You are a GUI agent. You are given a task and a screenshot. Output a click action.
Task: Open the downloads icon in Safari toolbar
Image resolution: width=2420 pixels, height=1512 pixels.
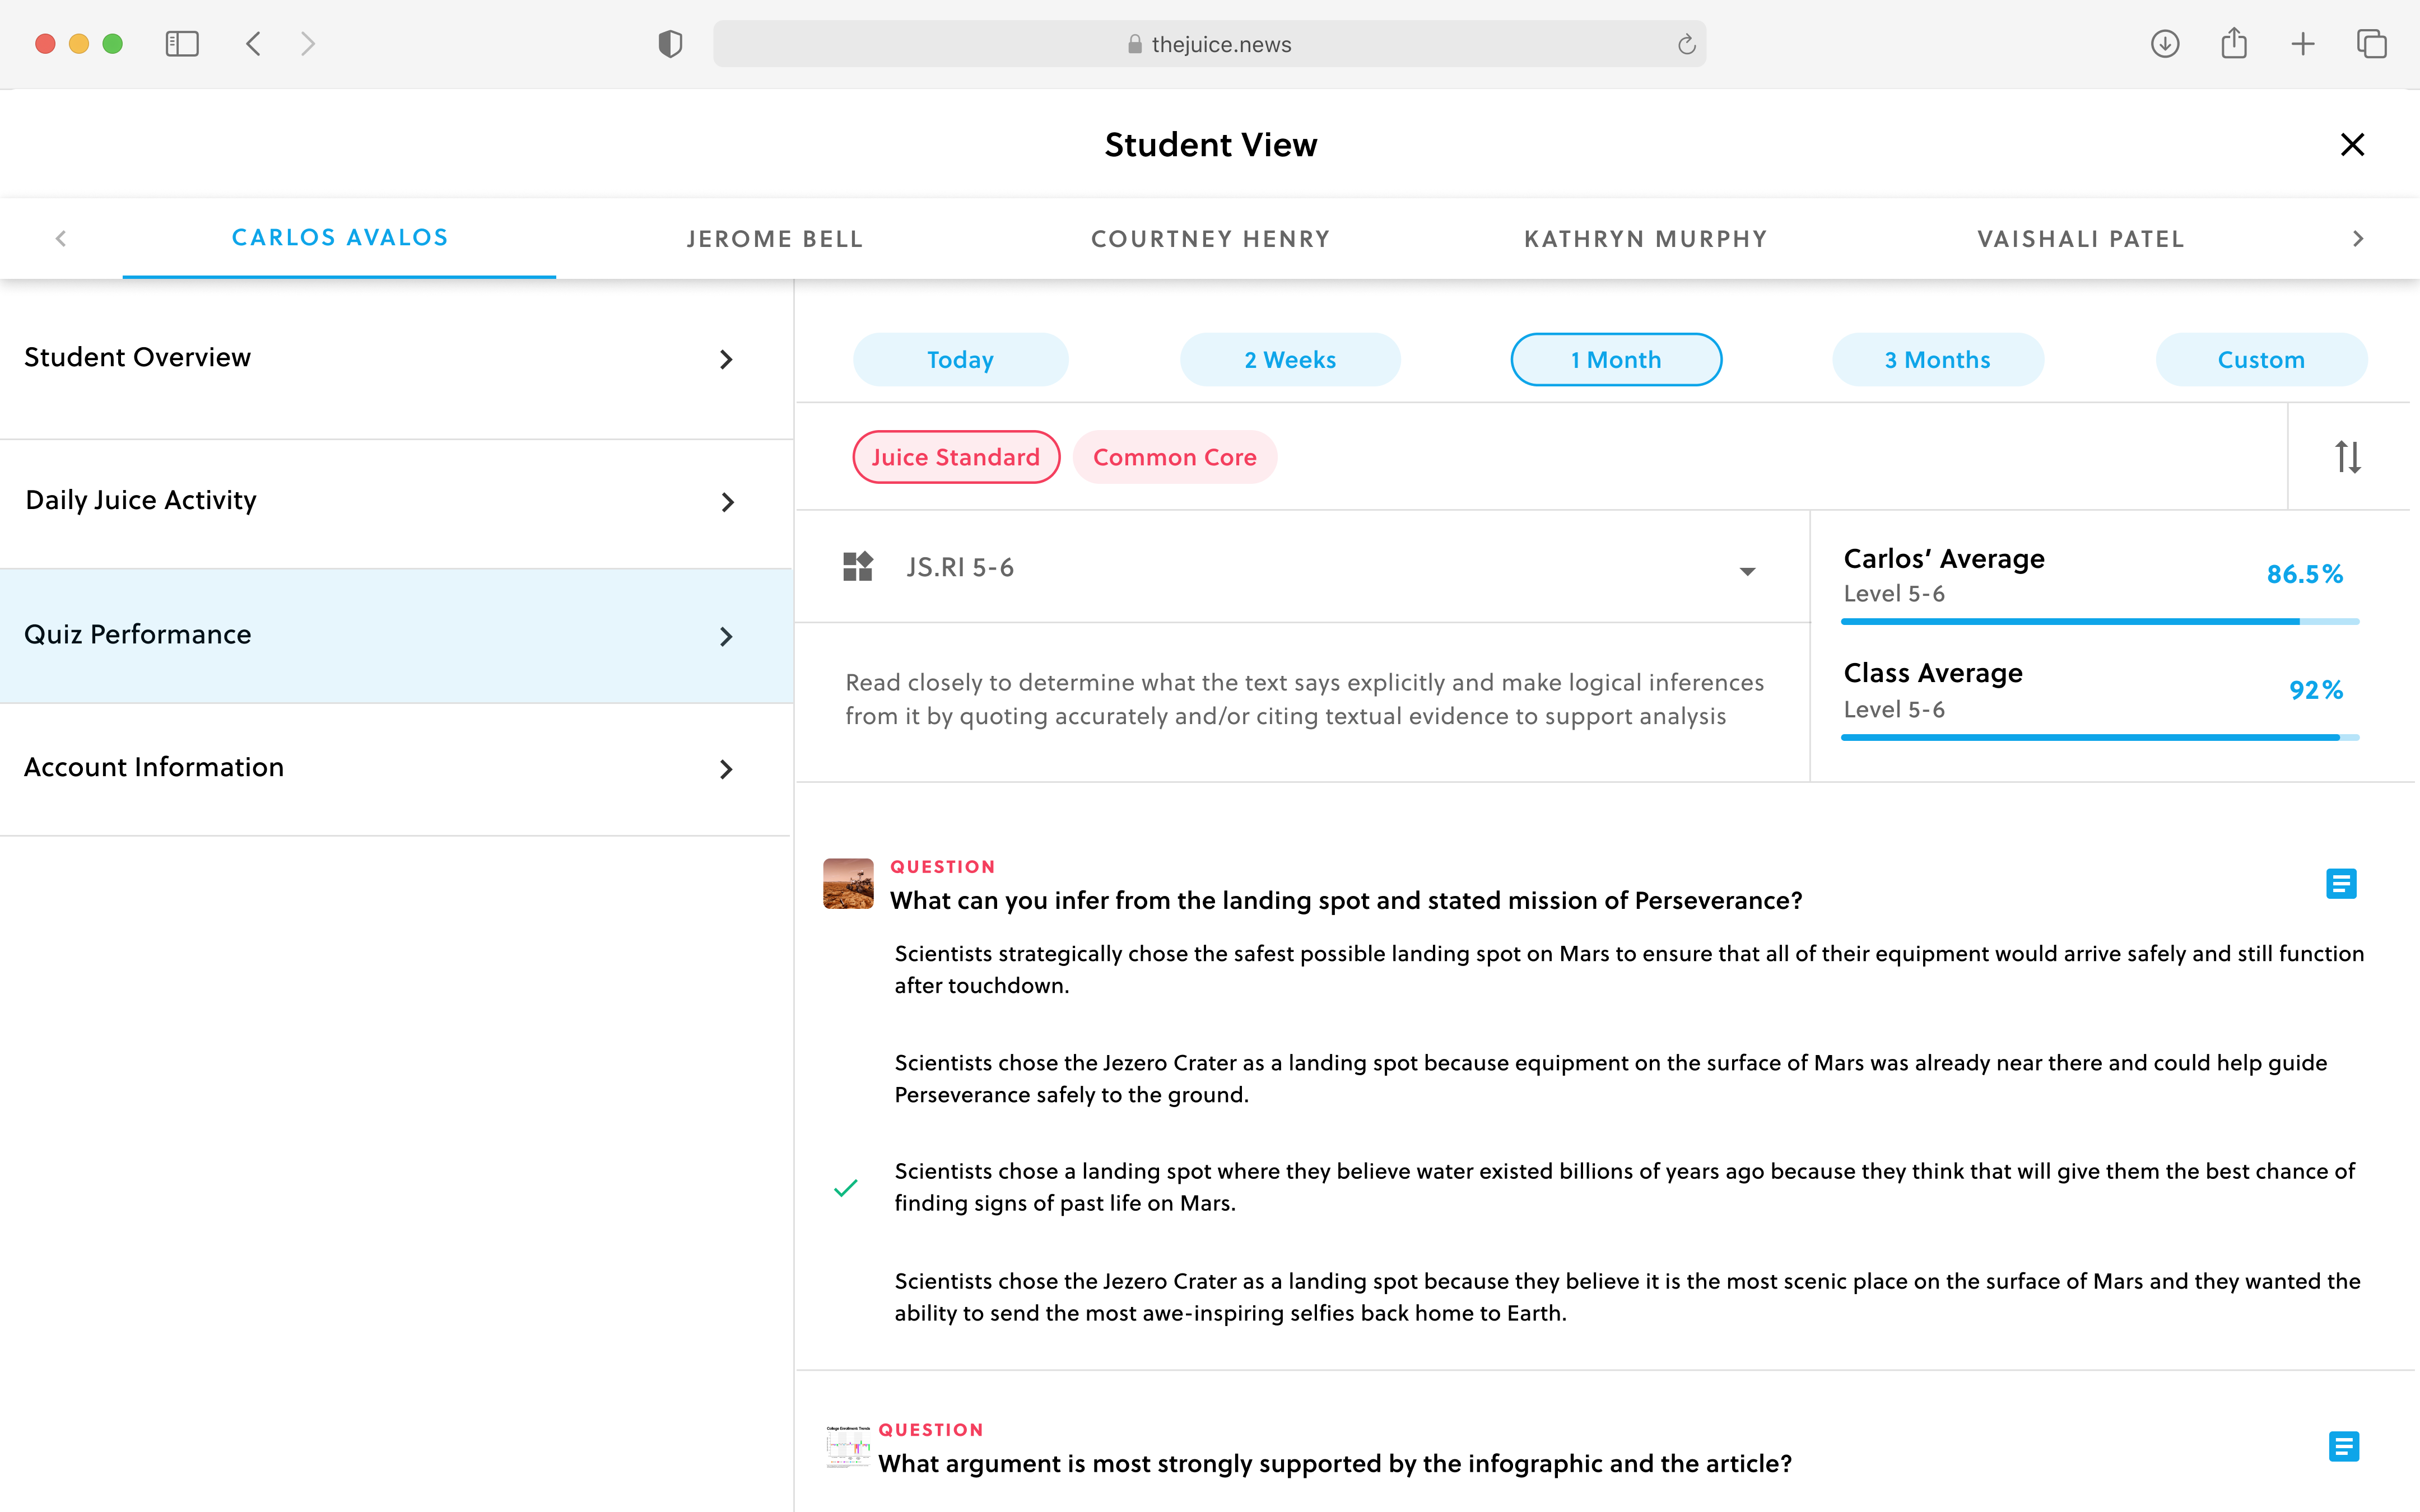pos(2165,44)
